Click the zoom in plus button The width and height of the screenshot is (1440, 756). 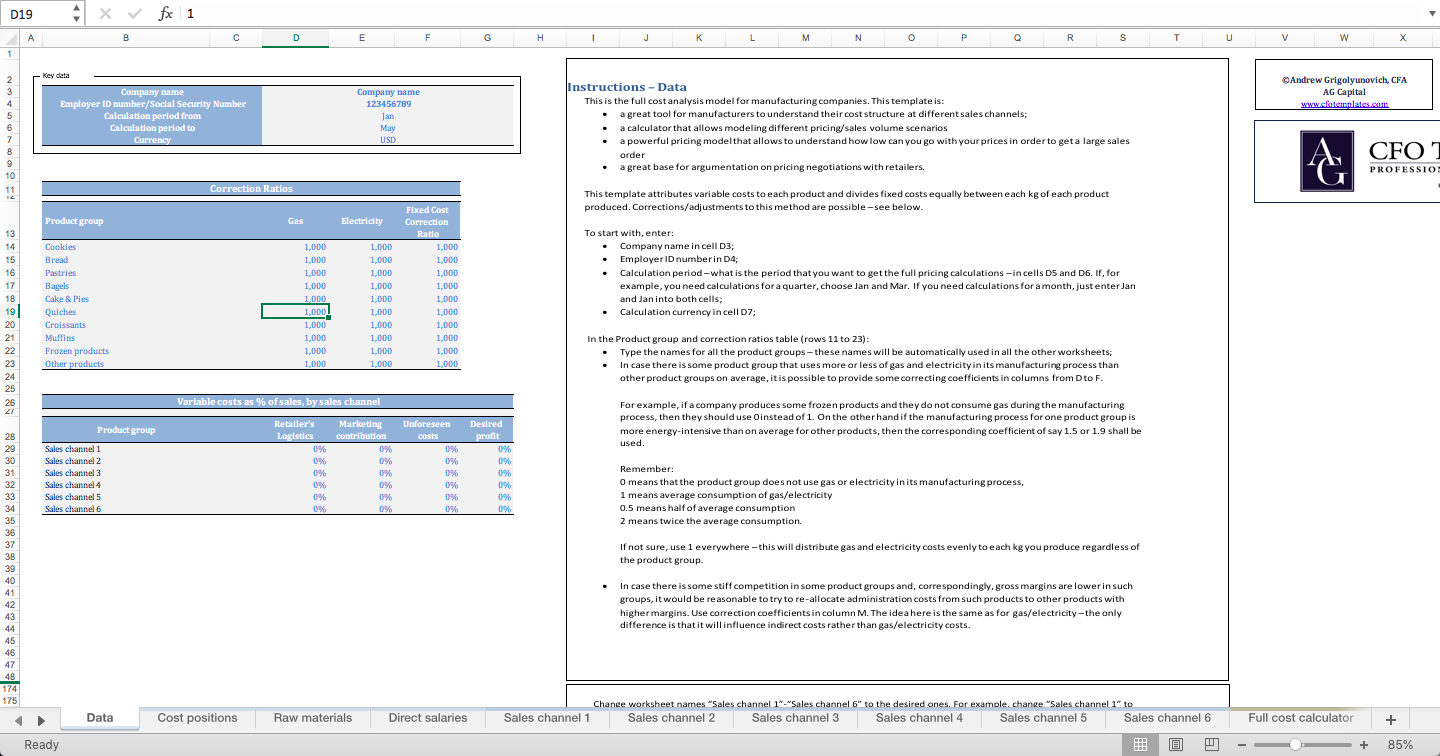pyautogui.click(x=1363, y=744)
